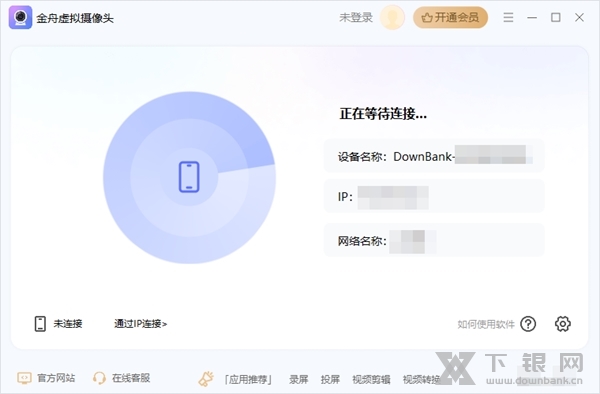Image resolution: width=600 pixels, height=394 pixels.
Task: Open the 录屏 recommended app
Action: [x=298, y=379]
